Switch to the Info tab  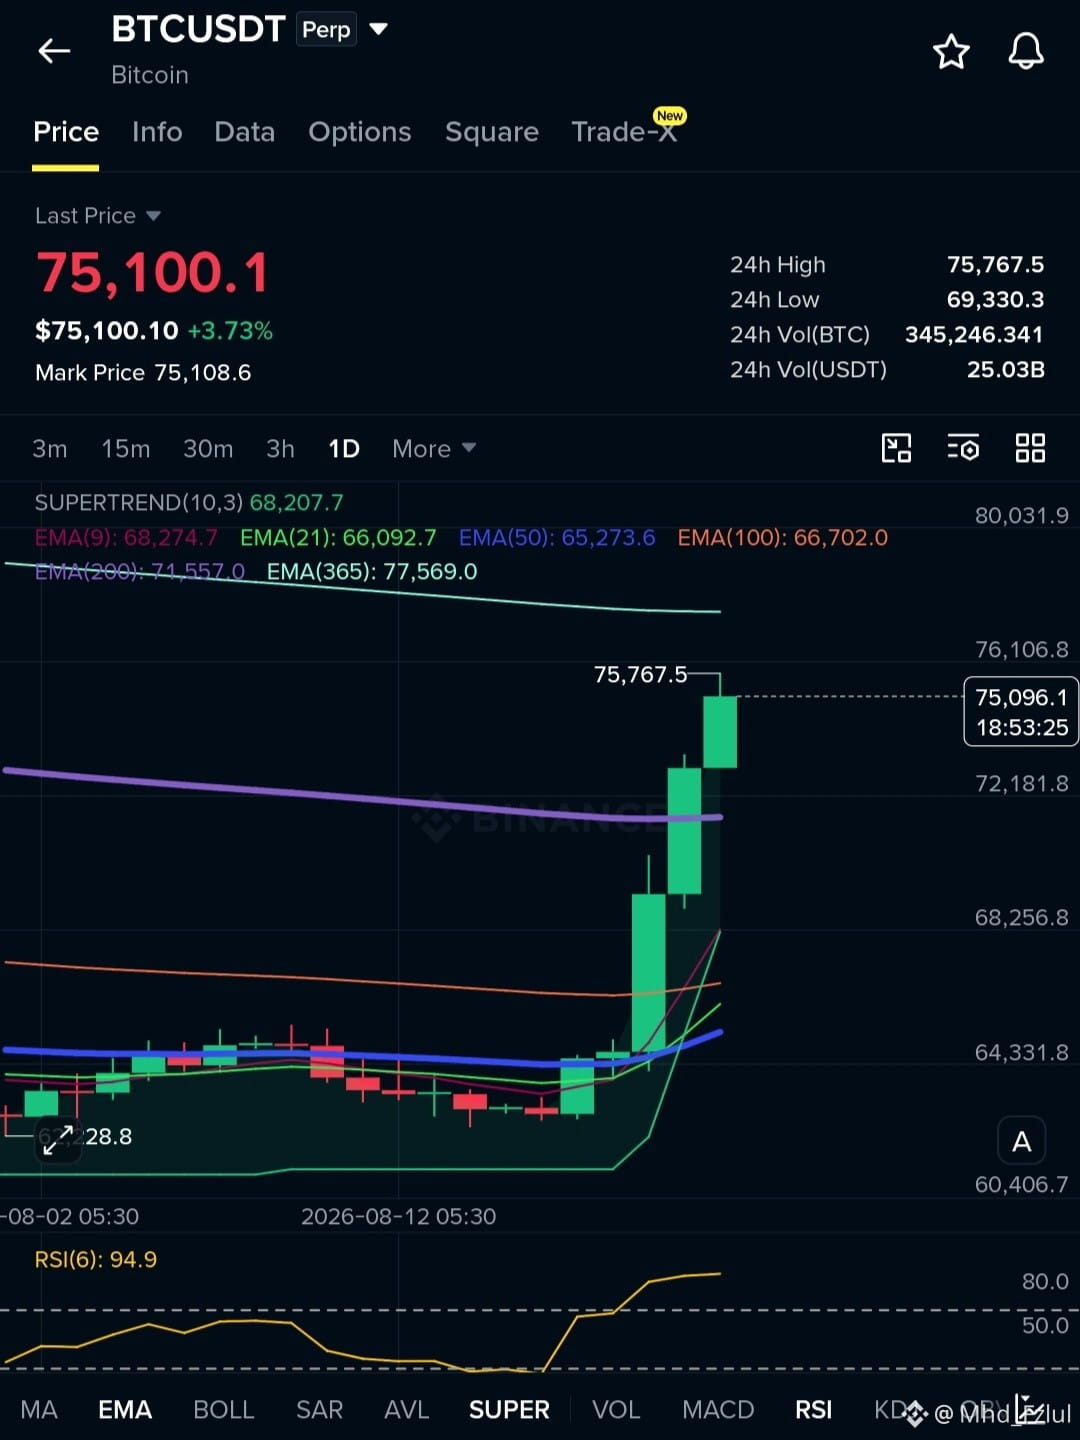tap(157, 132)
